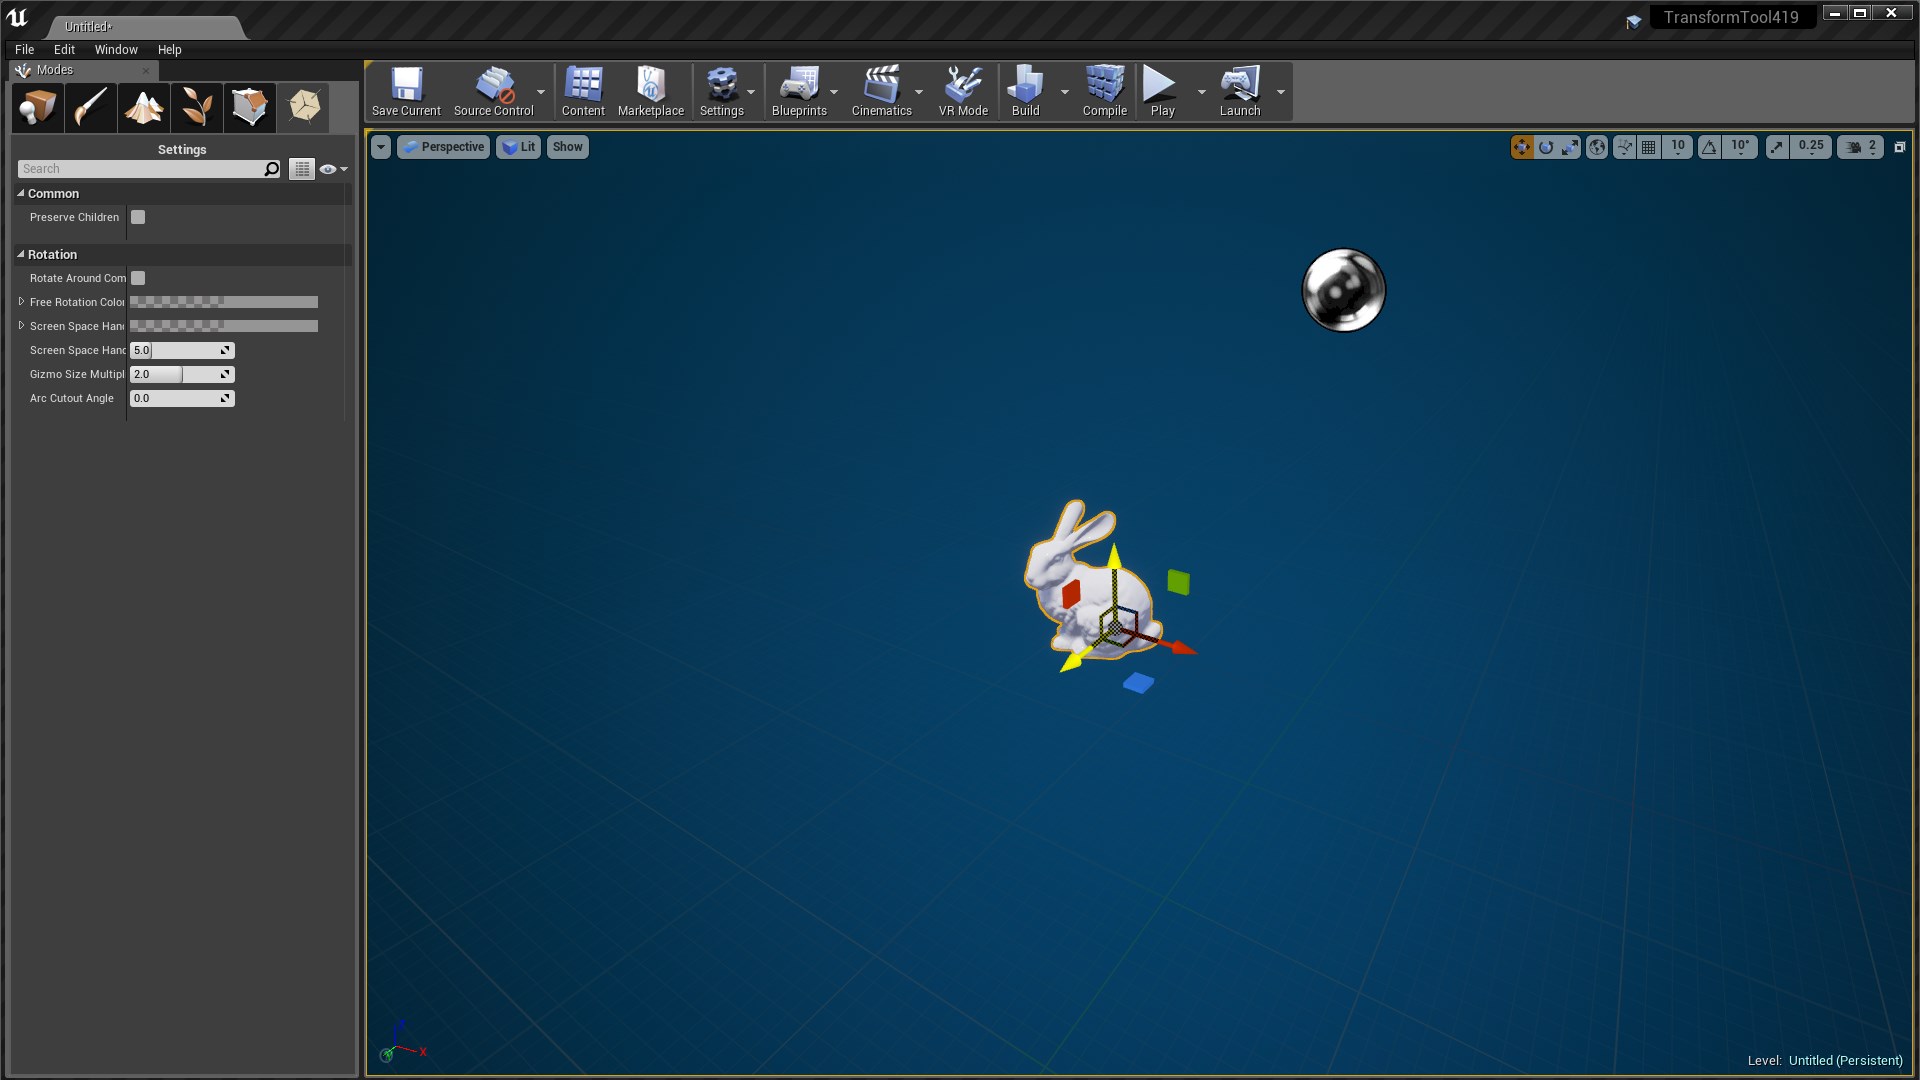Open the viewport options dropdown arrow

click(x=381, y=147)
